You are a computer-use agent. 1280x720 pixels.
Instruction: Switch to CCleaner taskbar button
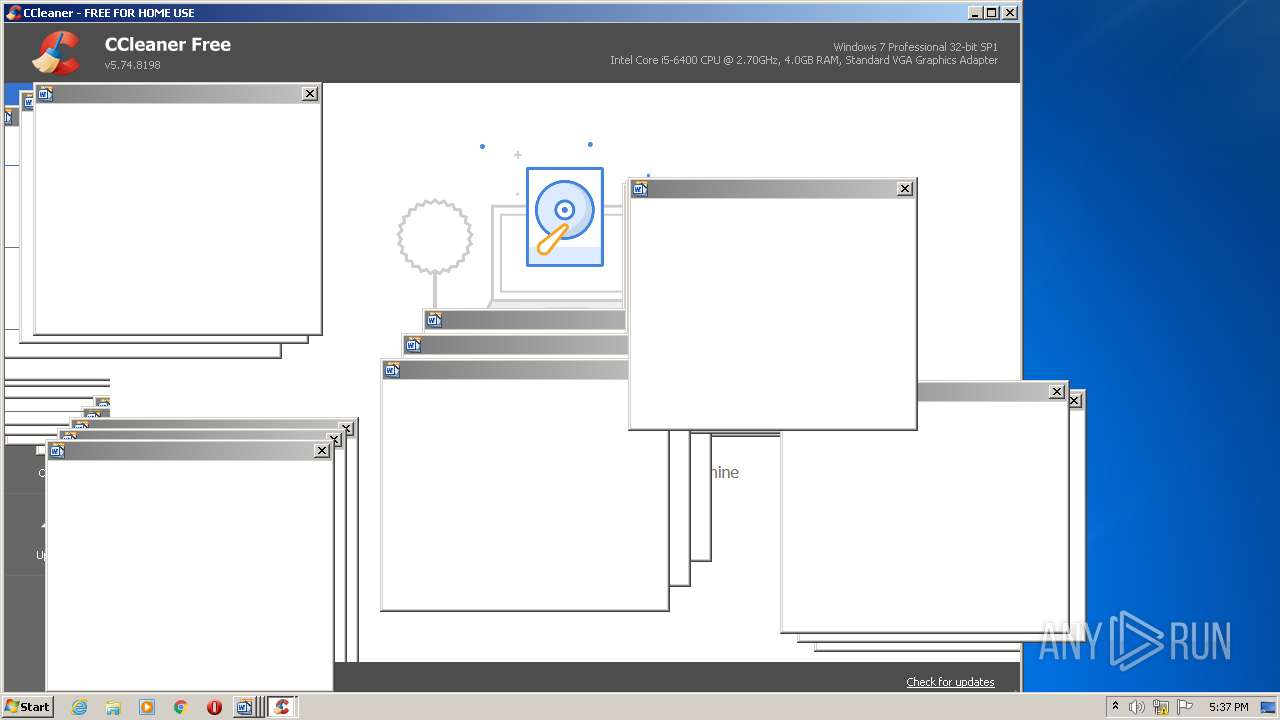[283, 707]
